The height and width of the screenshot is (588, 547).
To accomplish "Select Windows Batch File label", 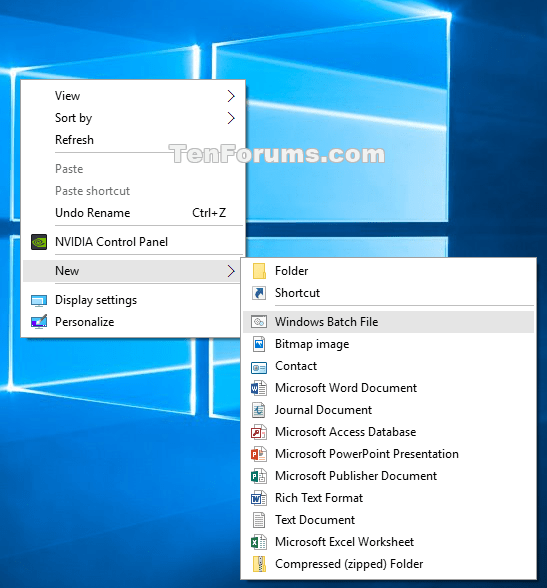I will [327, 322].
